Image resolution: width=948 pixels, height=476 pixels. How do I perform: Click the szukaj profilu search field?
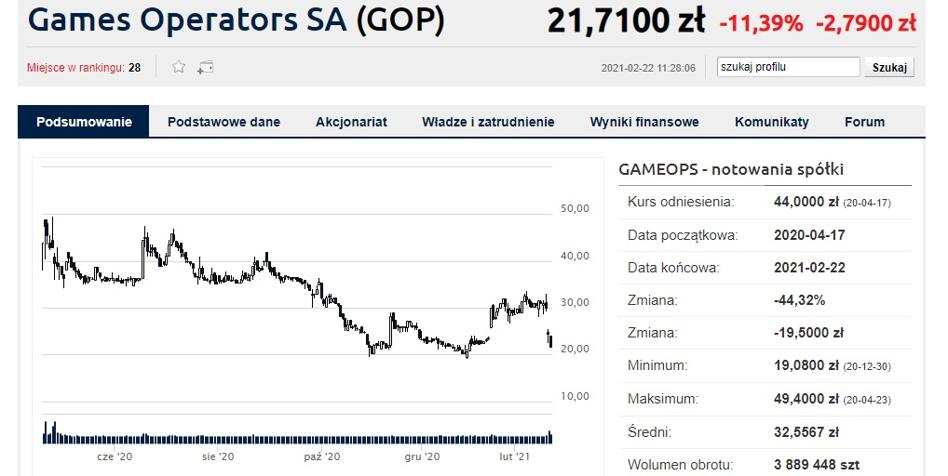click(788, 67)
